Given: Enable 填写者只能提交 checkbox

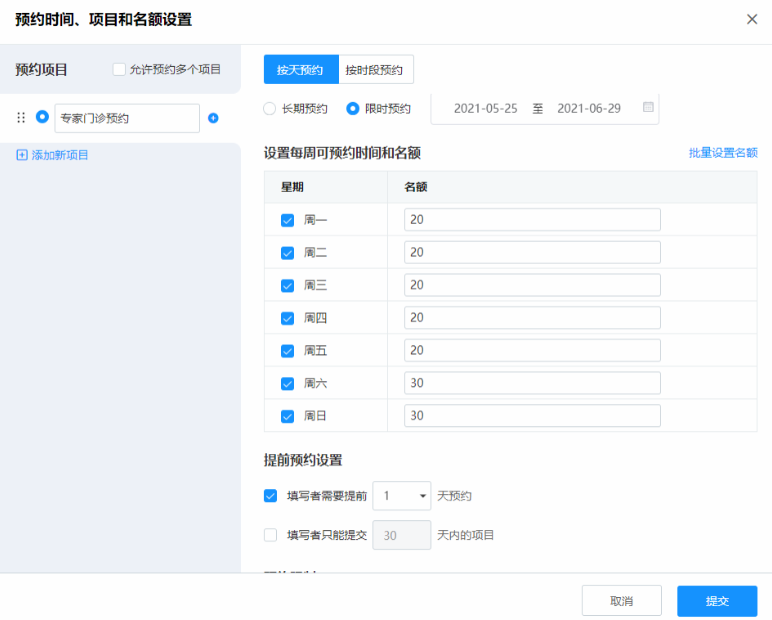Looking at the screenshot, I should 270,535.
